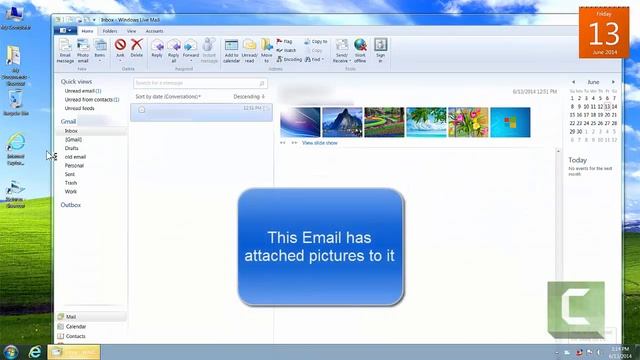Switch to the Folders ribbon tab
This screenshot has width=640, height=360.
(x=110, y=31)
